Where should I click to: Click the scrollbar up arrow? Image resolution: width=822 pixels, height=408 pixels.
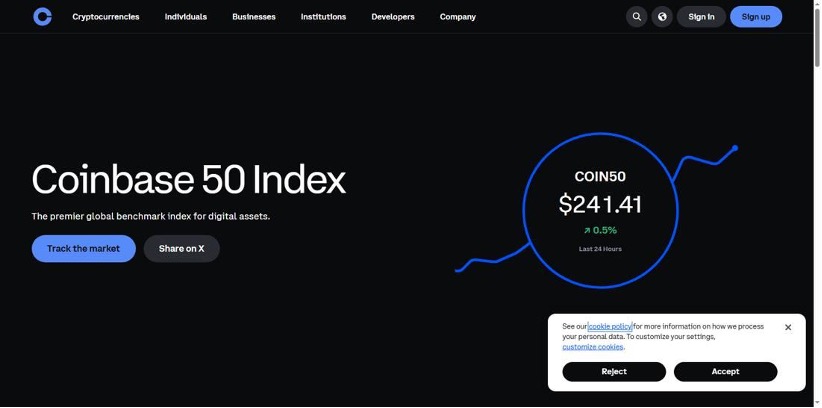(817, 3)
